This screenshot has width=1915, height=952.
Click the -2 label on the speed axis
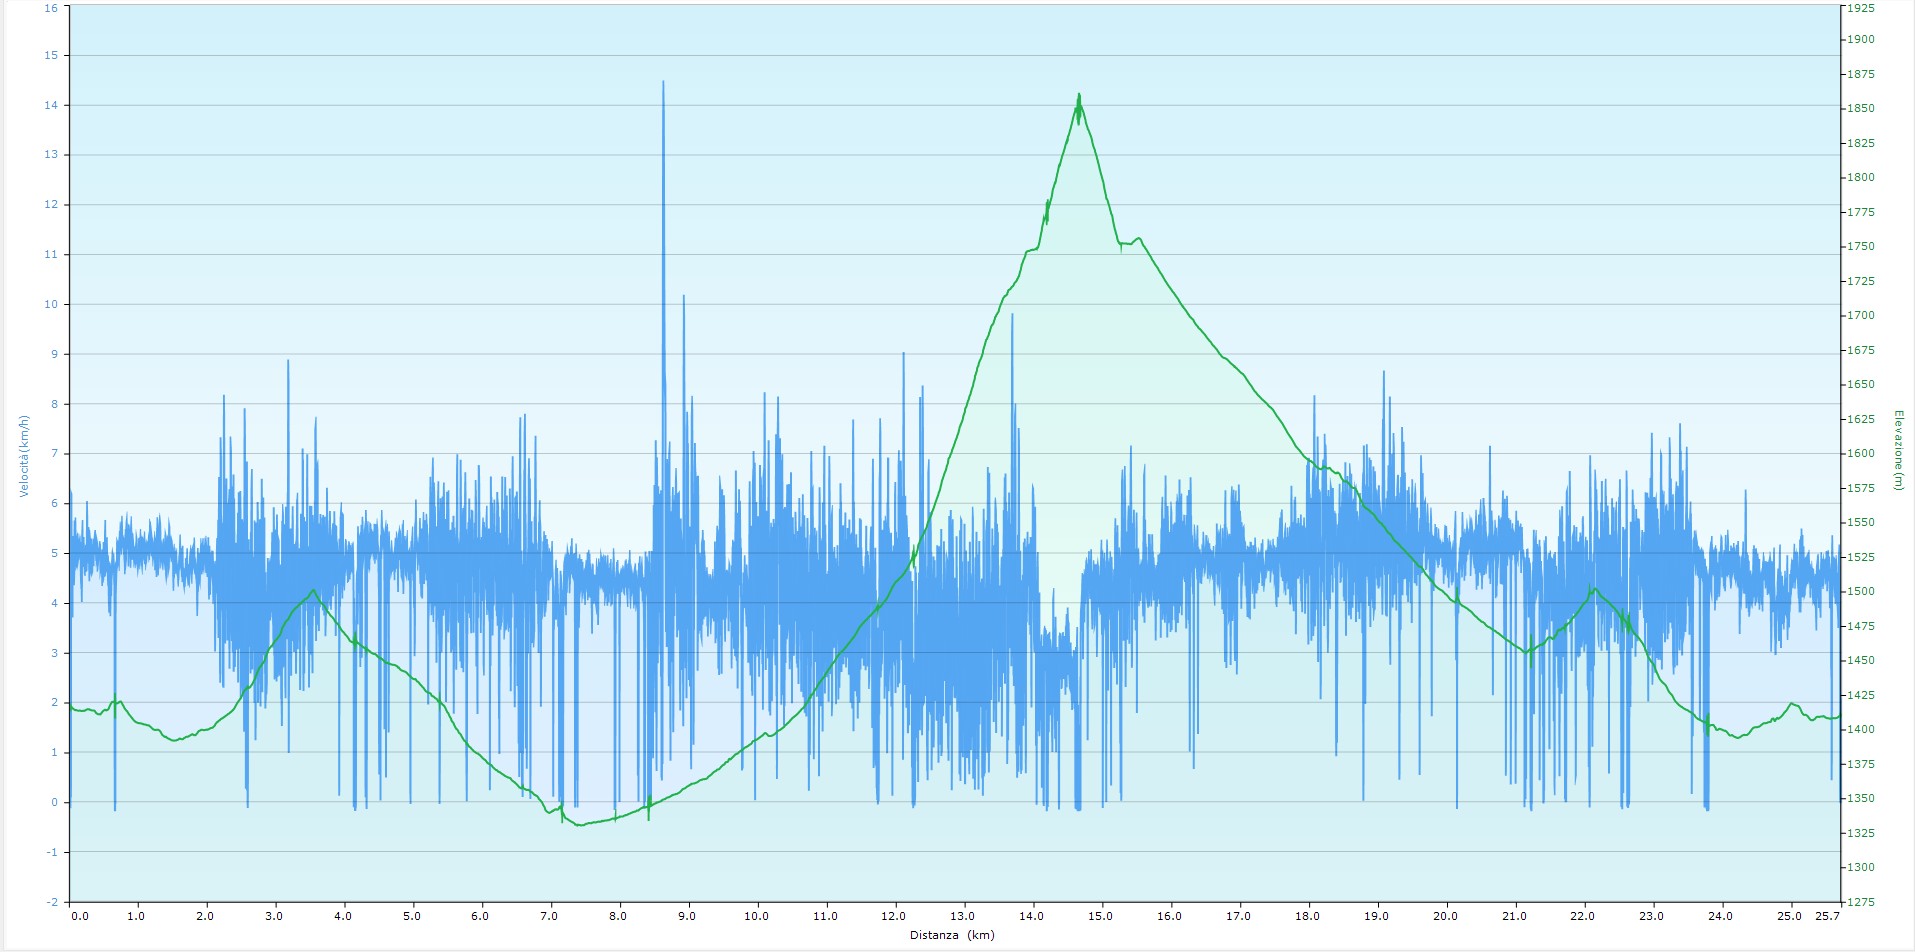click(51, 902)
